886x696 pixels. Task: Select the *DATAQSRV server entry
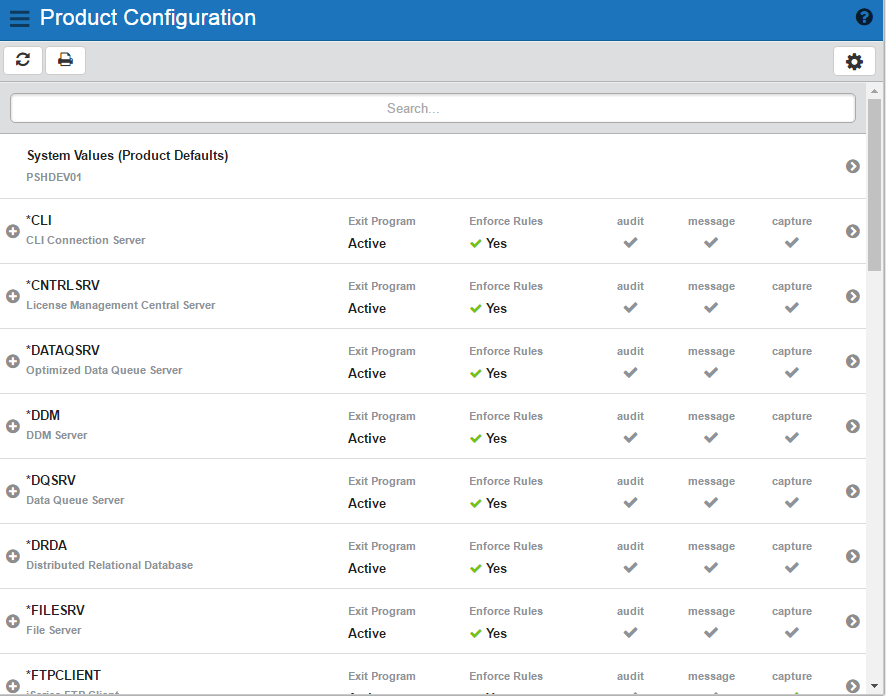point(63,351)
